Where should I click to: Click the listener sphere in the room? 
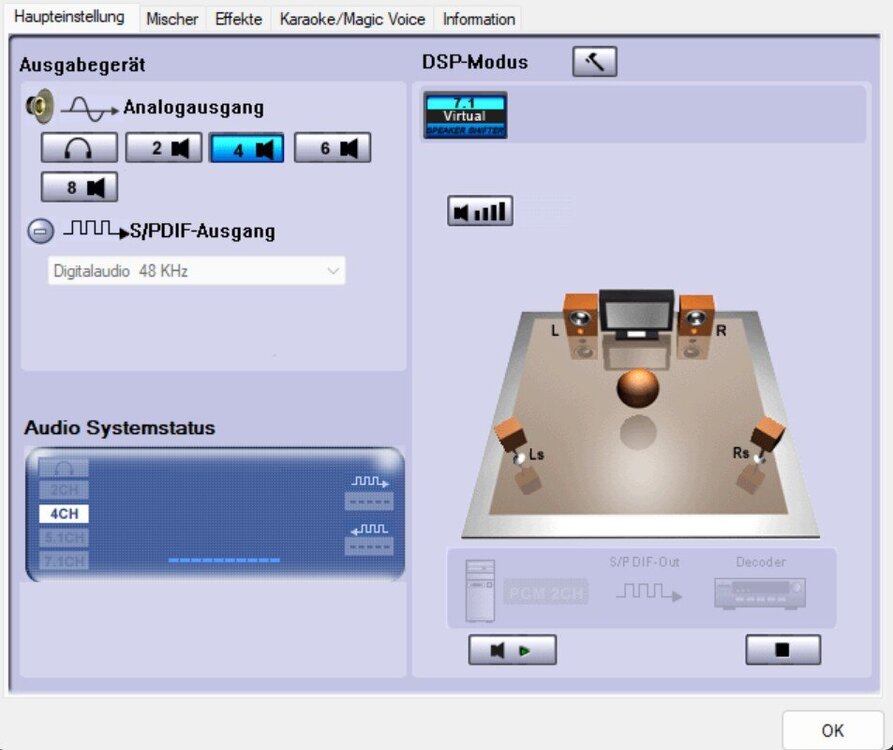tap(638, 388)
